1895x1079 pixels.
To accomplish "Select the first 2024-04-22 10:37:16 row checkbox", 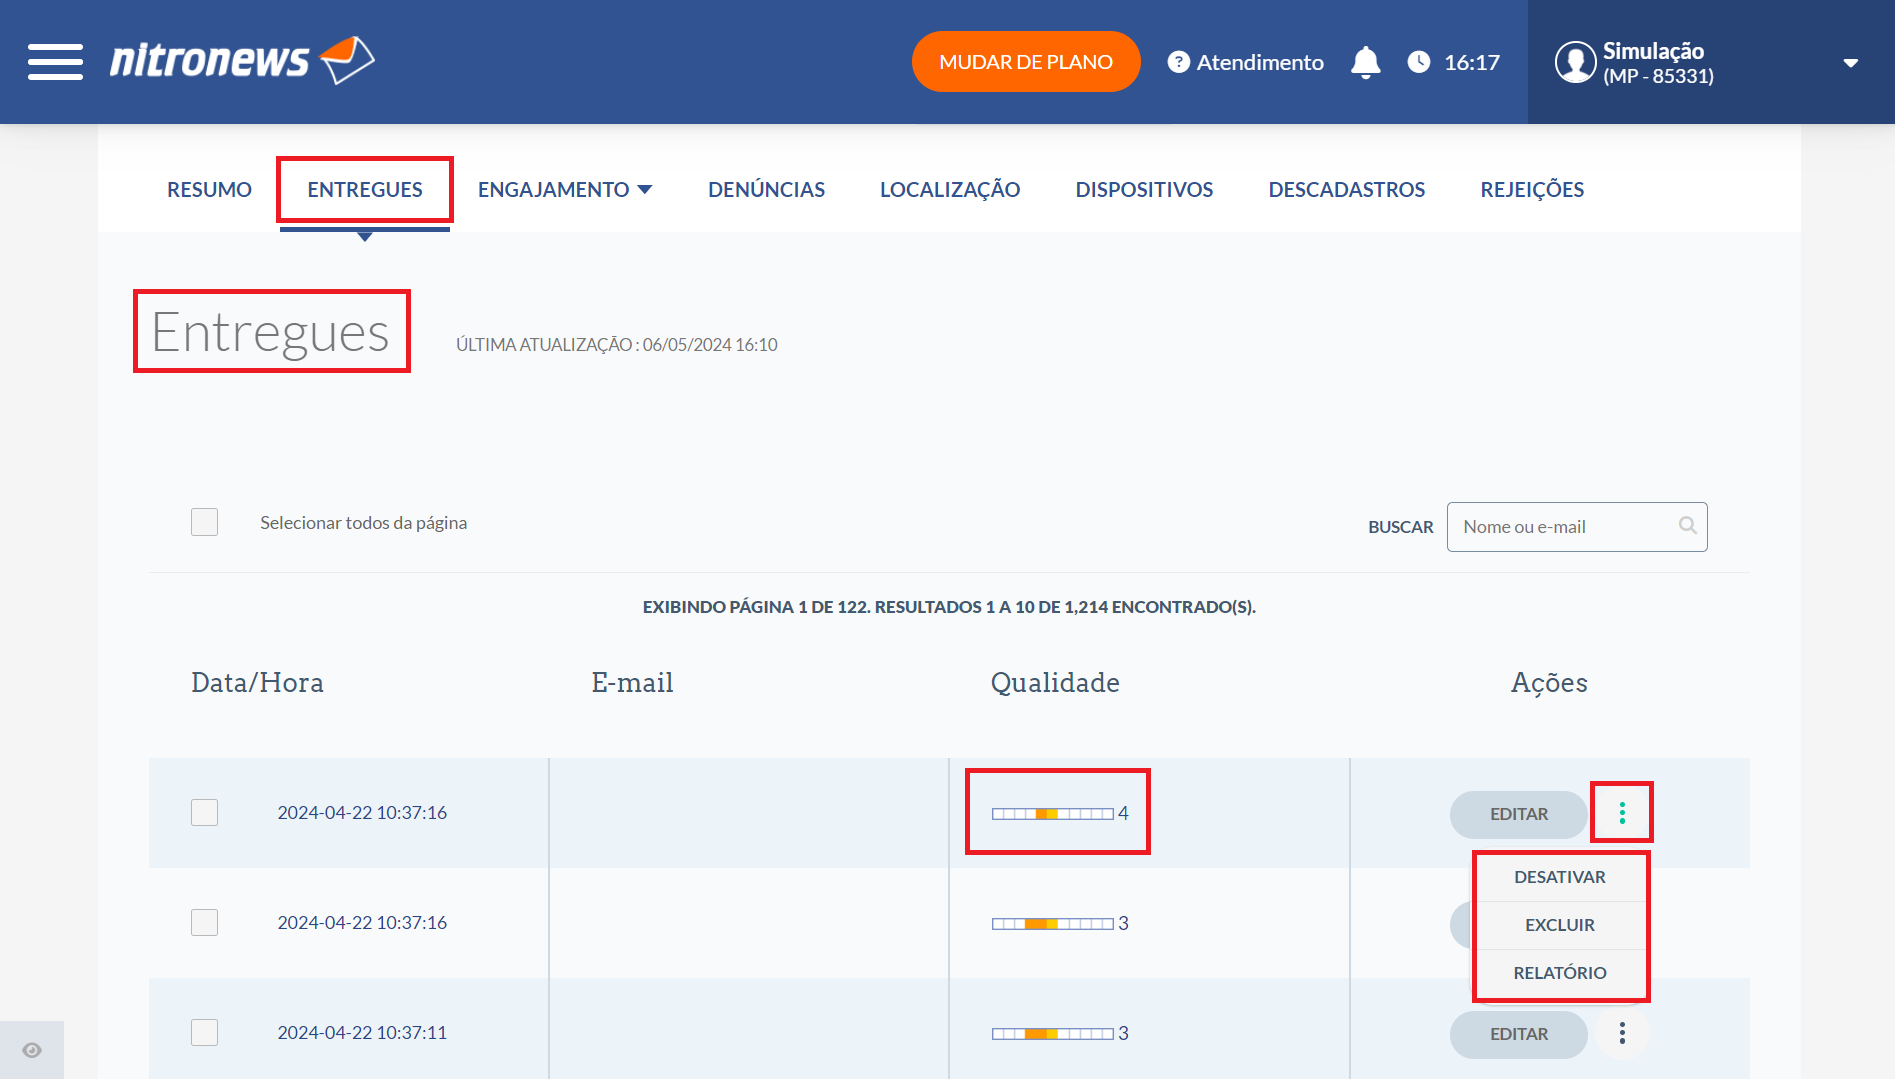I will pos(204,812).
